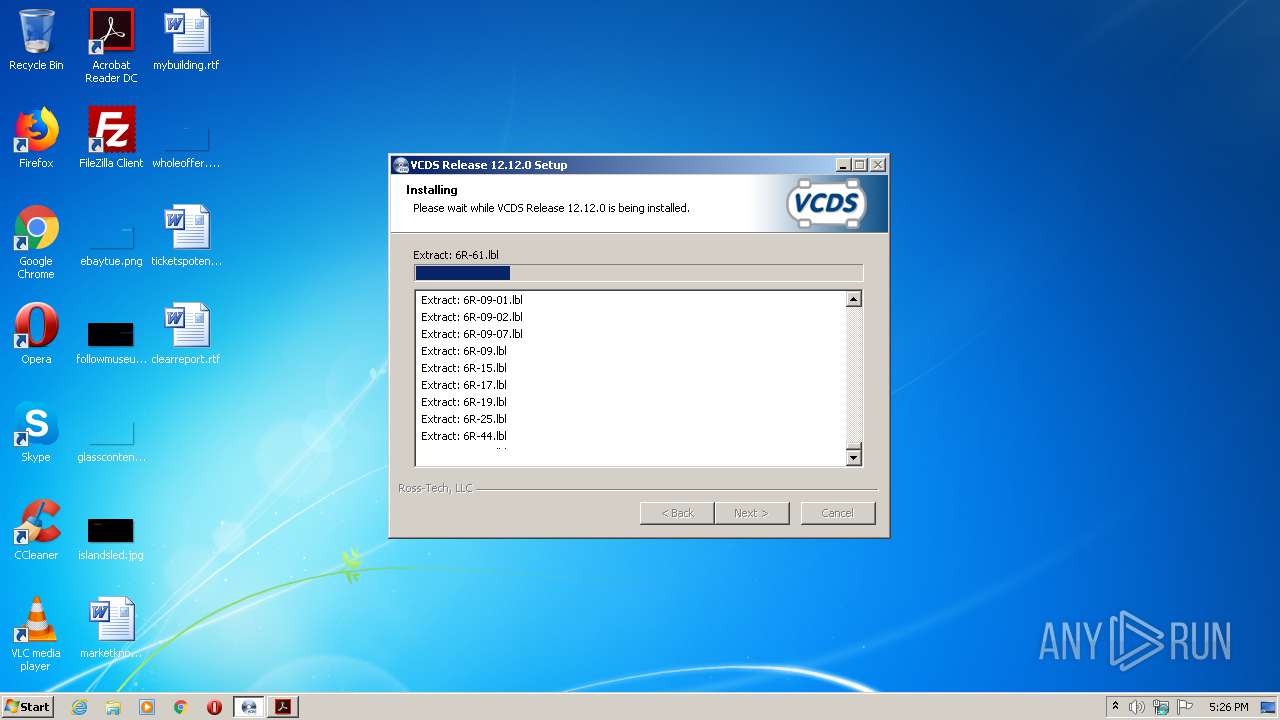Launch VLC media player shortcut
Screen dimensions: 1280x720
click(36, 634)
